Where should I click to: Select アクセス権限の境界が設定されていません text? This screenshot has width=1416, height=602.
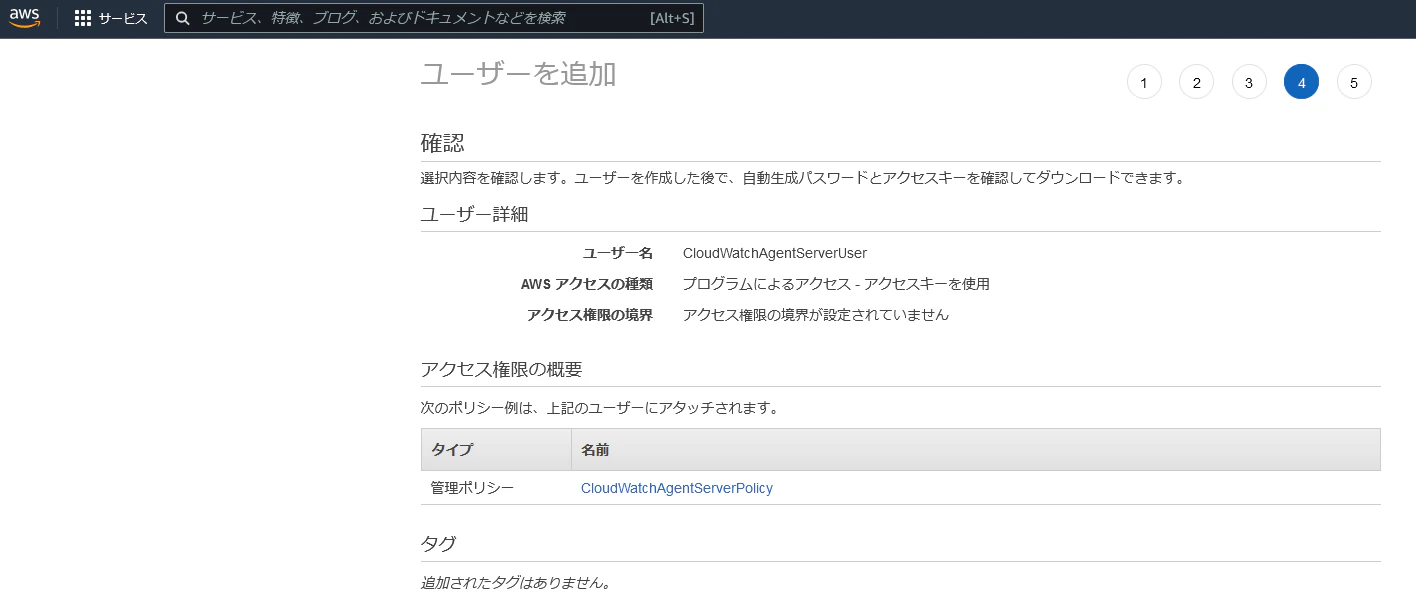[816, 315]
